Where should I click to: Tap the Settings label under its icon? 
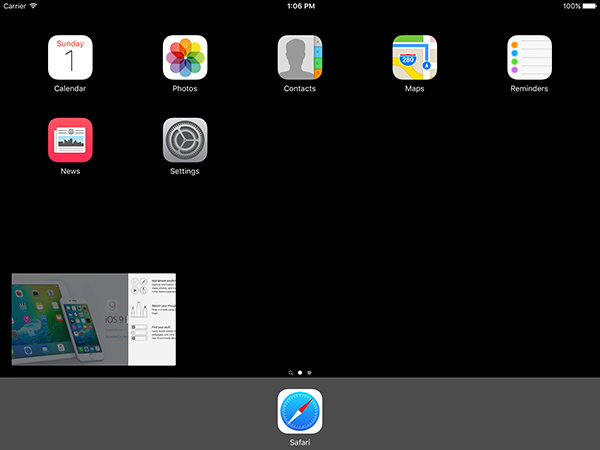(x=185, y=171)
